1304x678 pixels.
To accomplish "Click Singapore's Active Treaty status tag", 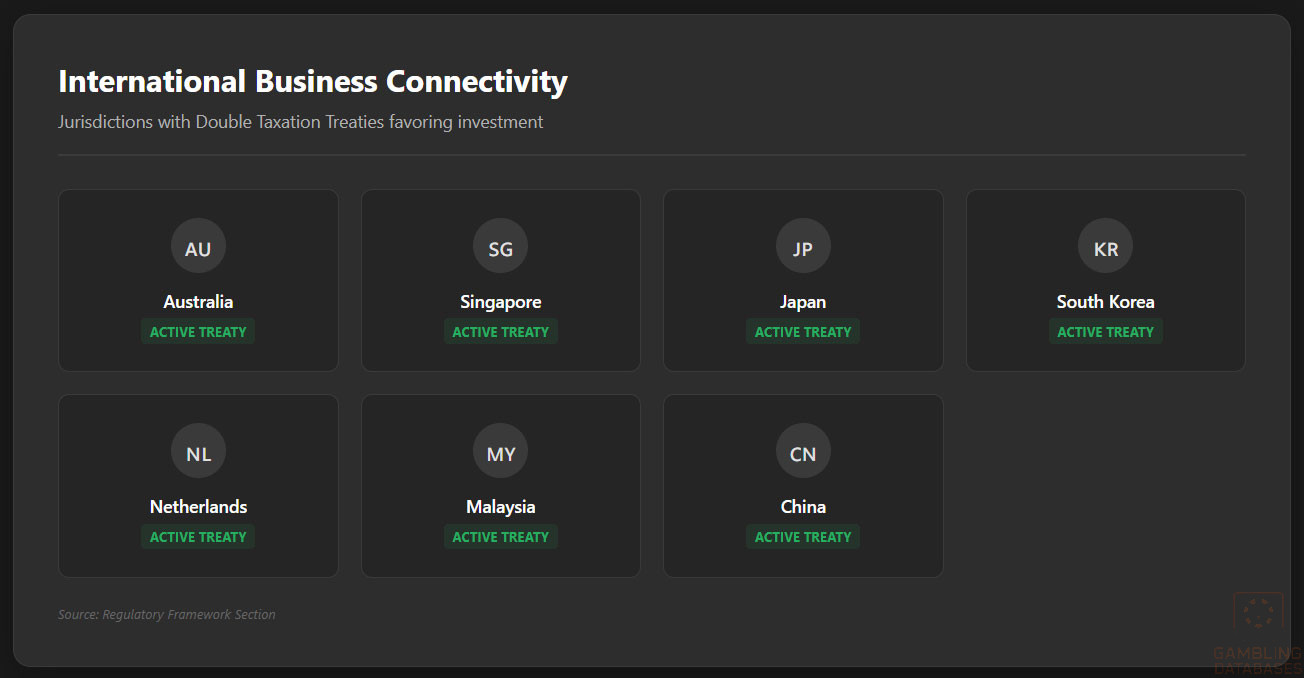I will [500, 332].
